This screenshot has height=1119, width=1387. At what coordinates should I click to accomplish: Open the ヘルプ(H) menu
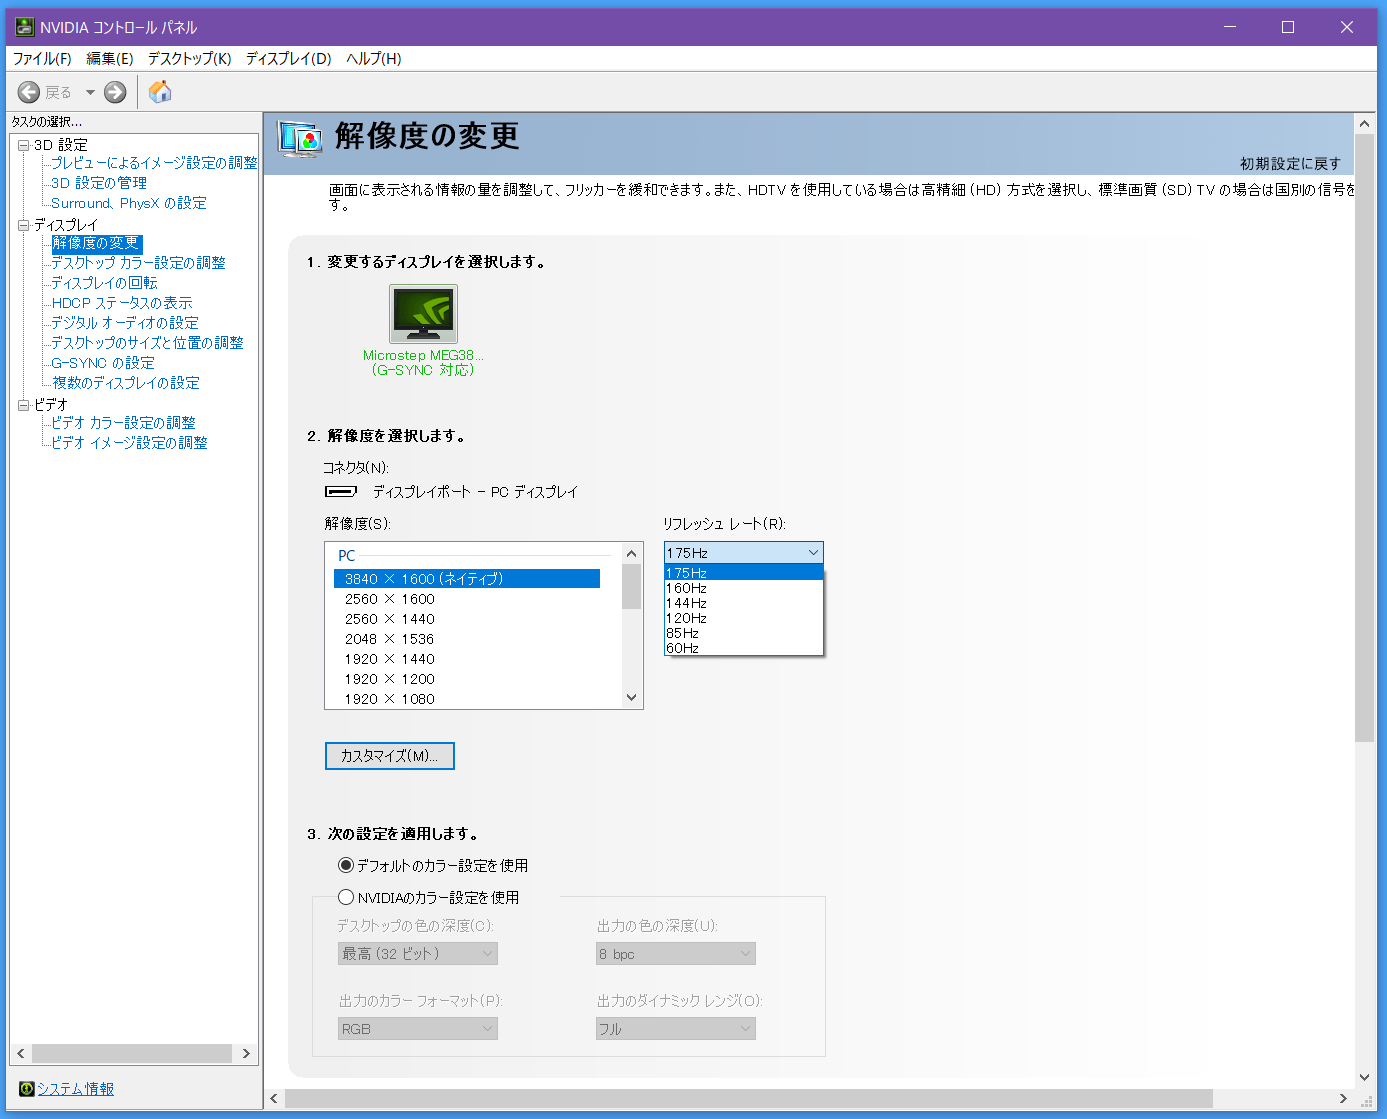point(374,59)
